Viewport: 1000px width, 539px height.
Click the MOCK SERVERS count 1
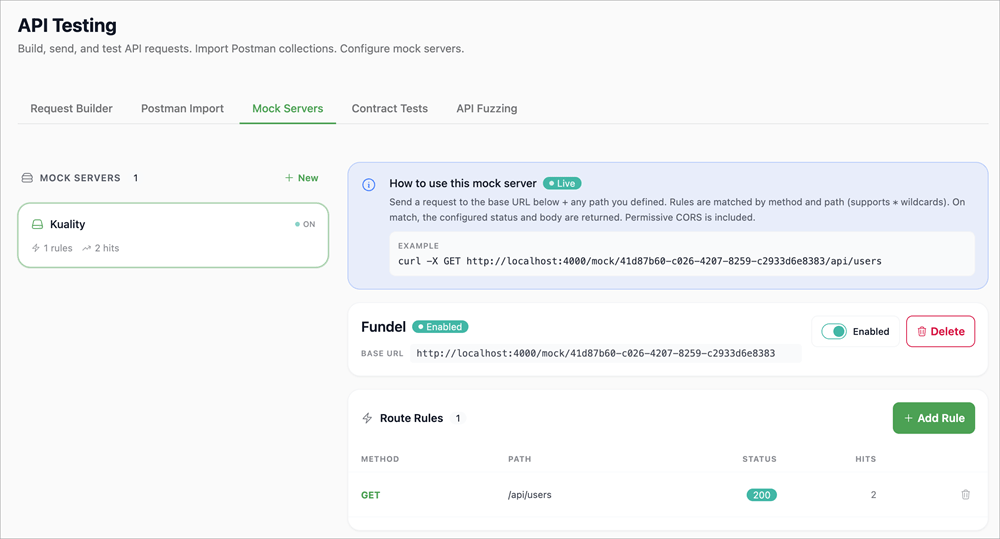click(x=136, y=178)
